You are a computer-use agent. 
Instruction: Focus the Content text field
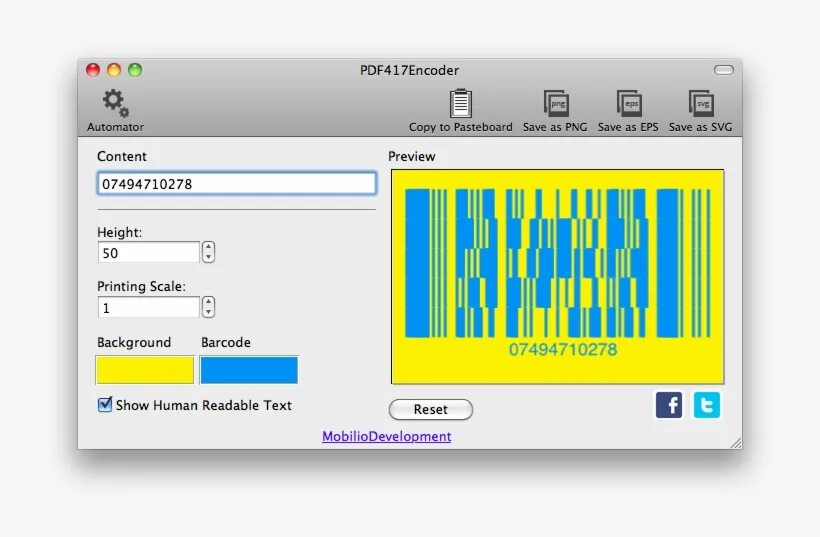coord(236,184)
